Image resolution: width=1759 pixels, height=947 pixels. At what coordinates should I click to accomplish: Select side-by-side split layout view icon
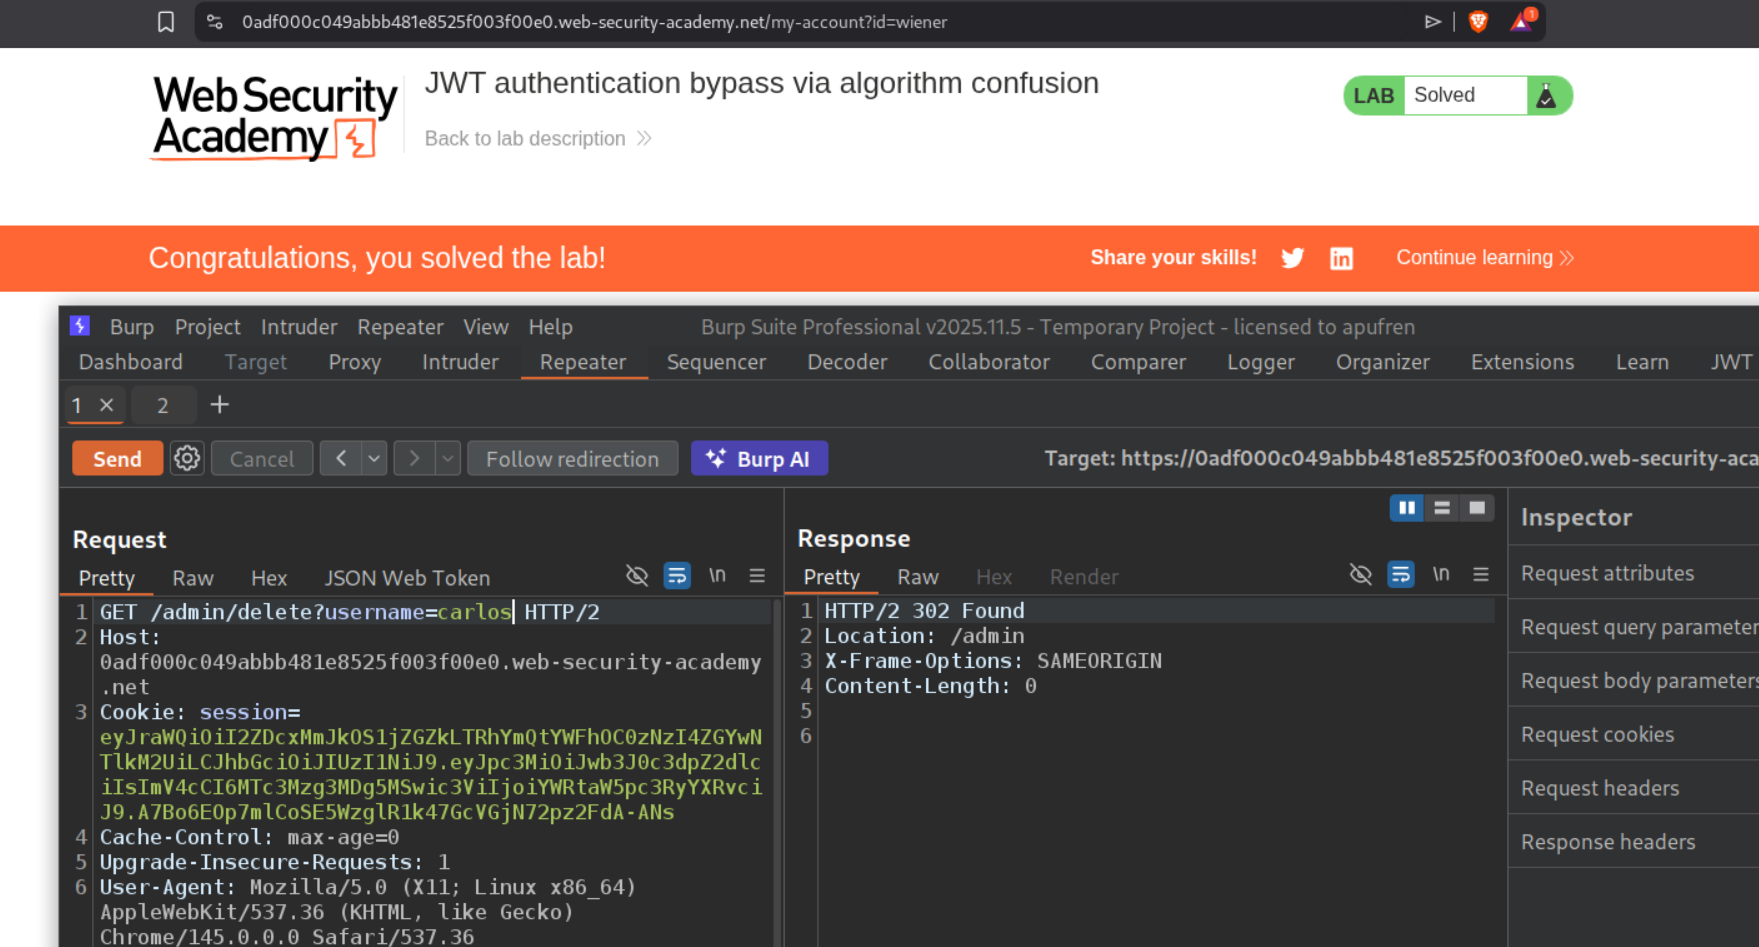[x=1406, y=508]
